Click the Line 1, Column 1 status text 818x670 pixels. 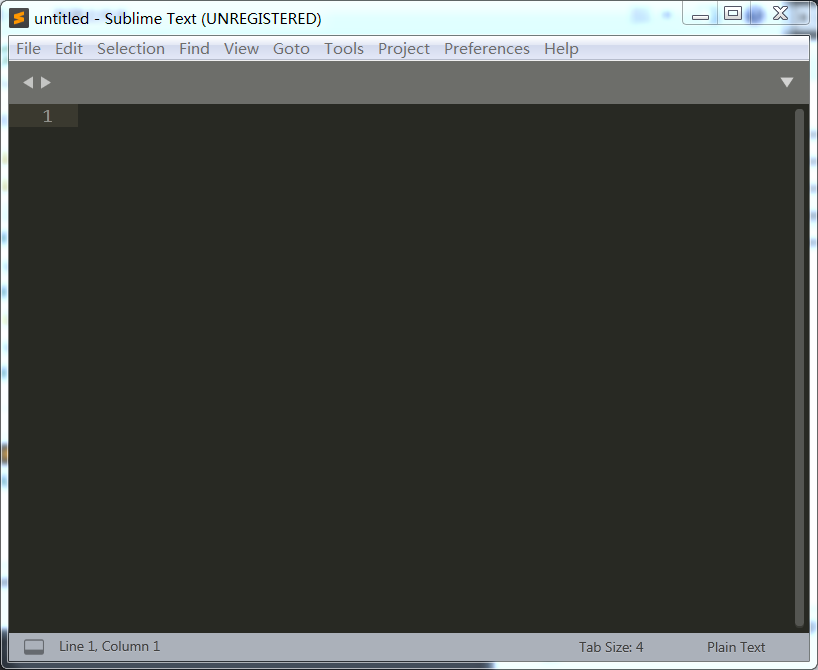click(110, 647)
